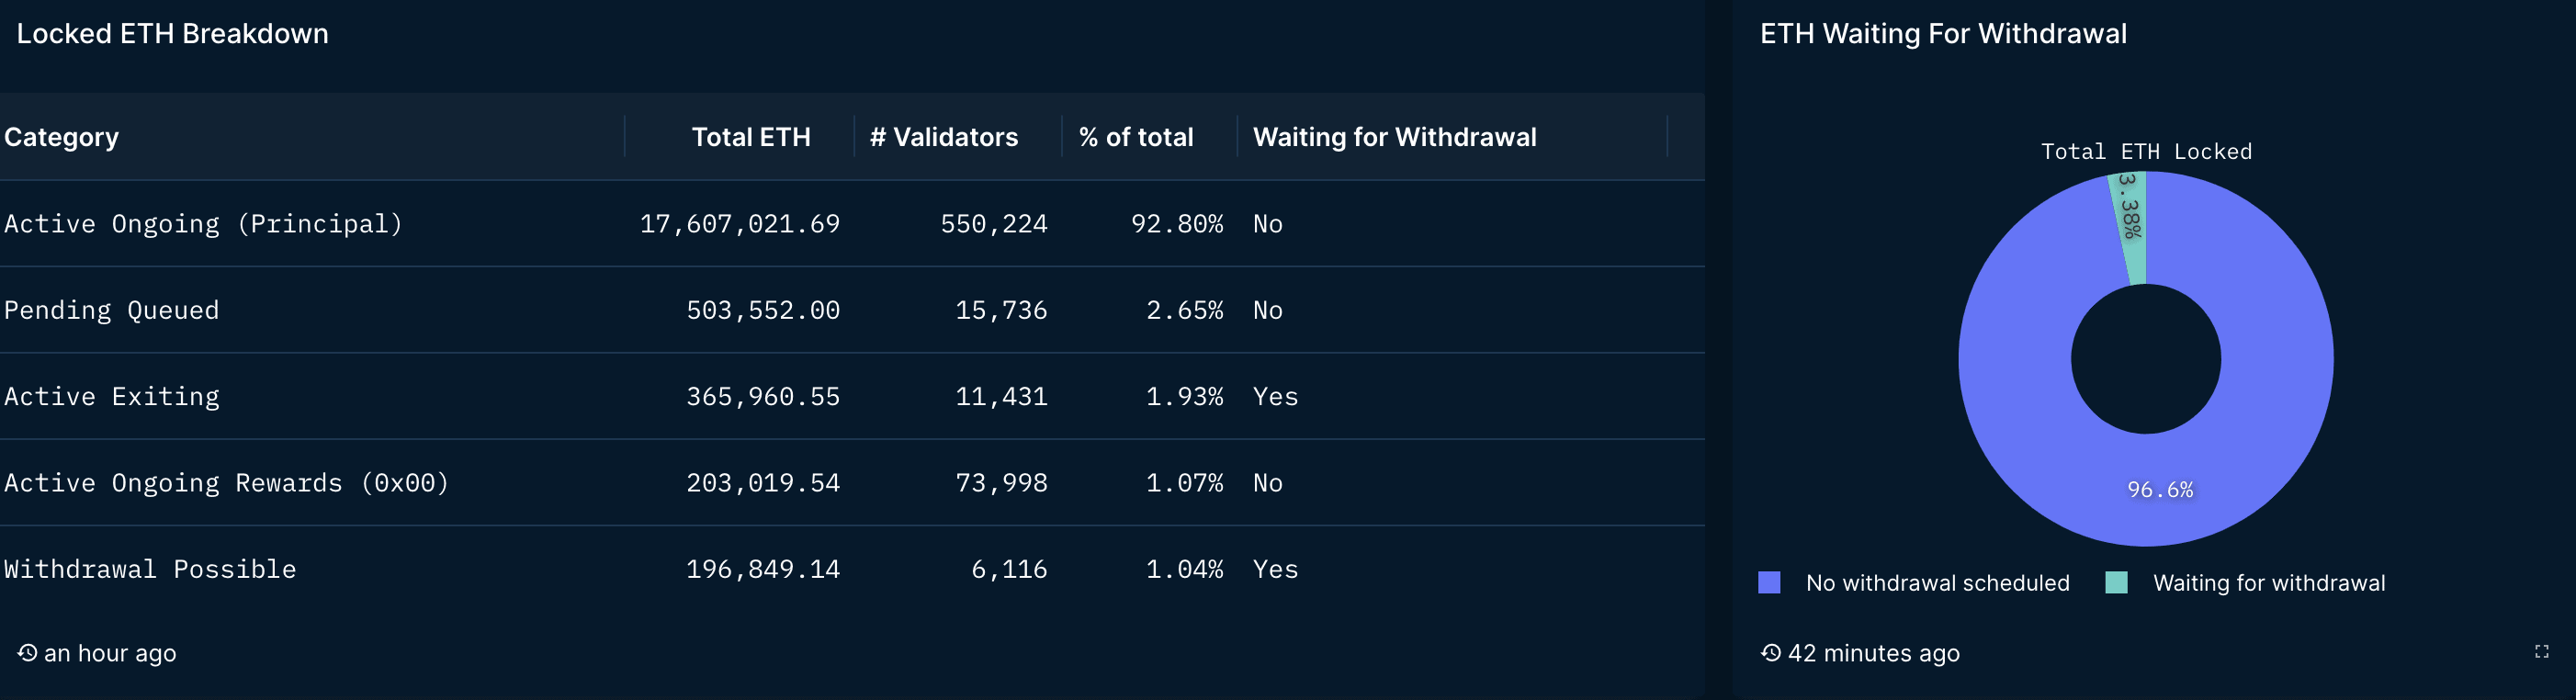The image size is (2576, 700).
Task: Select the 'Pending Queued' table row
Action: tap(852, 310)
